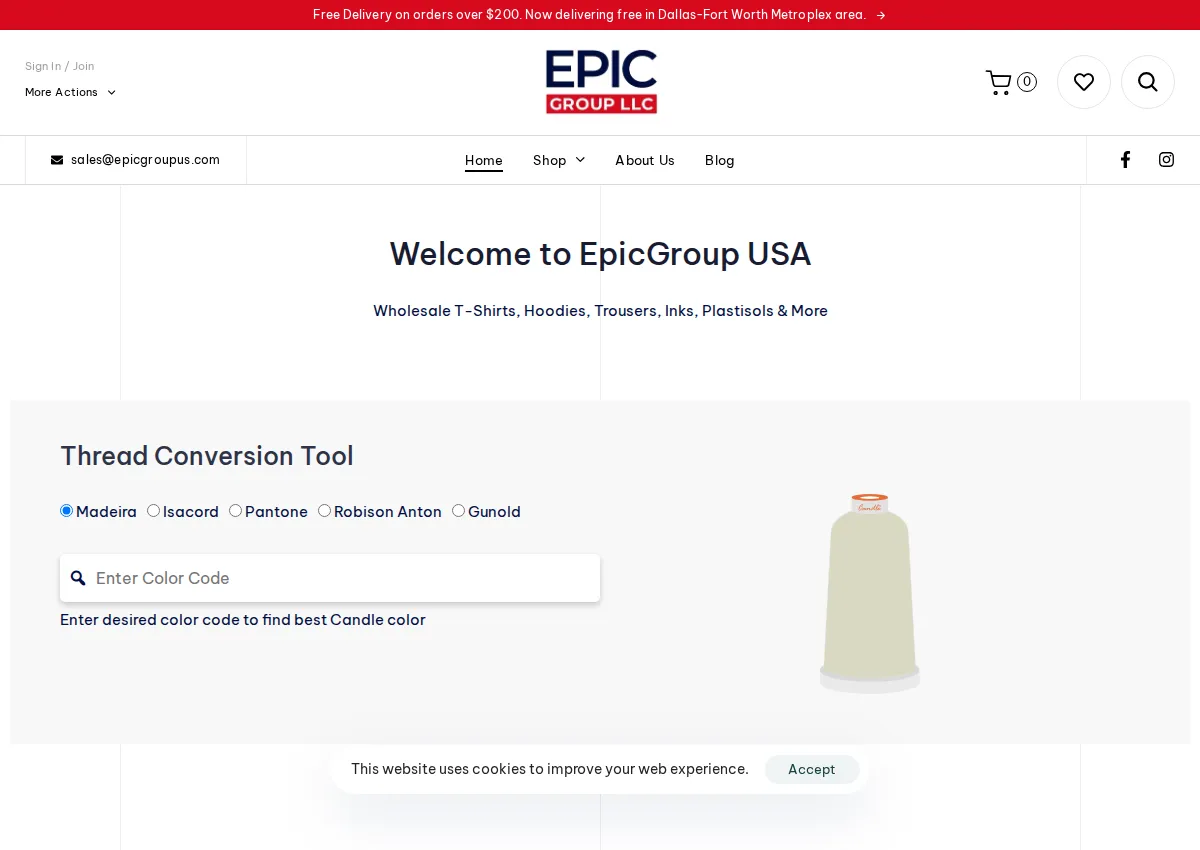
Task: Open the About Us page
Action: click(645, 160)
